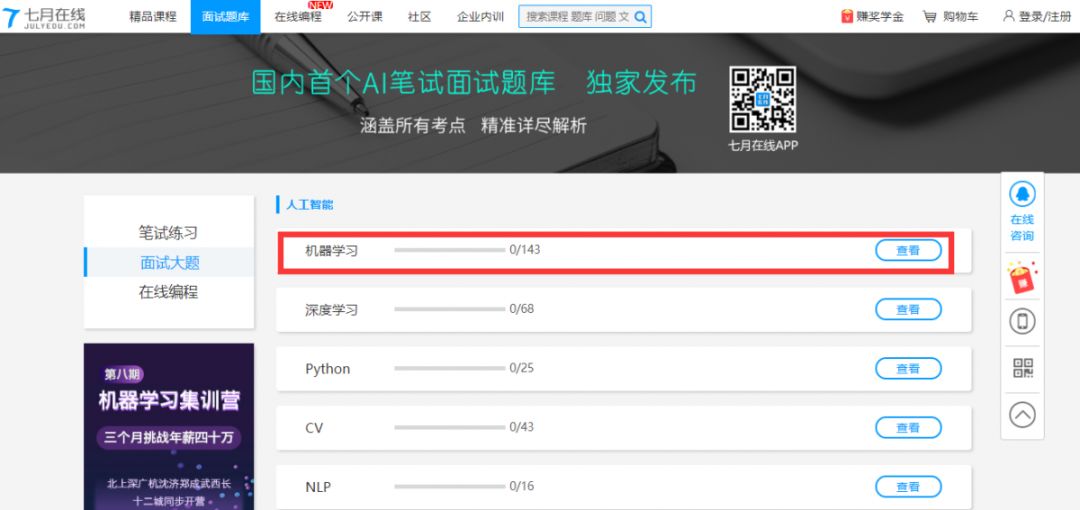Click the 0/16 progress count
1080x510 pixels.
pyautogui.click(x=522, y=487)
